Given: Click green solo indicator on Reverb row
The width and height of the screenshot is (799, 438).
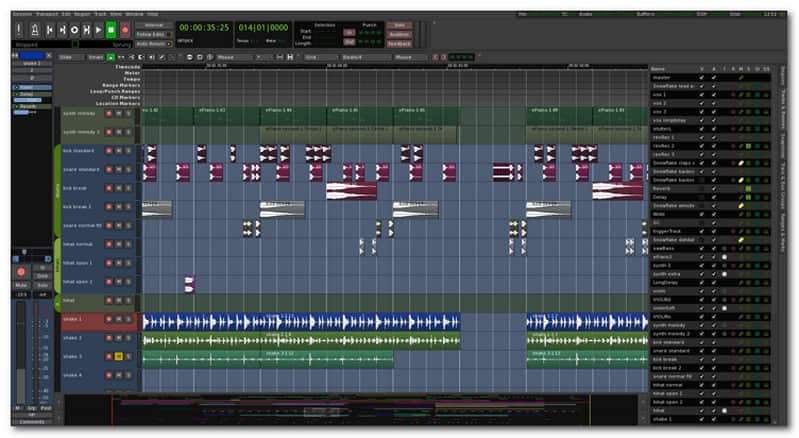Looking at the screenshot, I should pyautogui.click(x=749, y=188).
